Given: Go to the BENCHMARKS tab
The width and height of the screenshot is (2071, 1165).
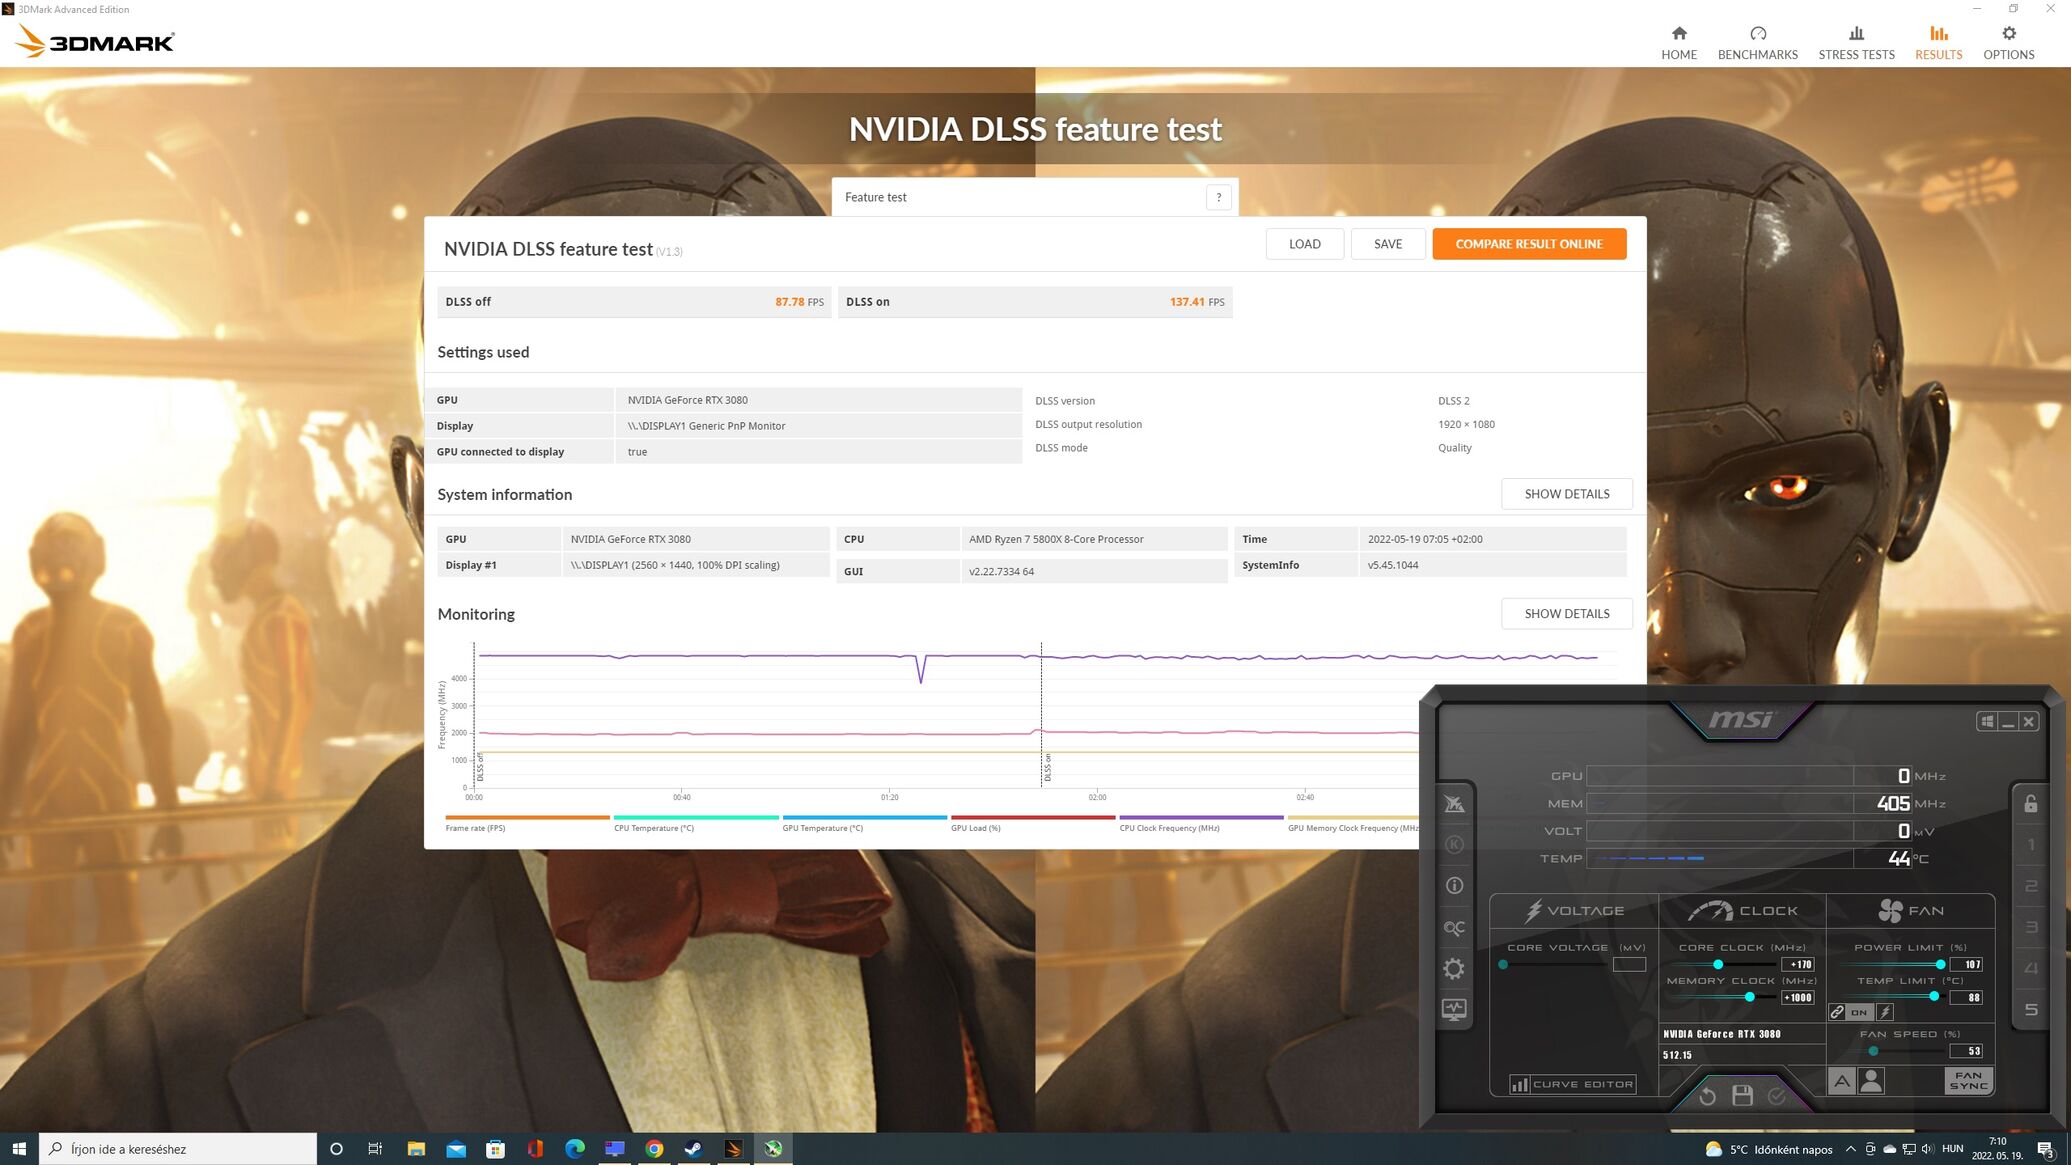Looking at the screenshot, I should click(x=1757, y=42).
